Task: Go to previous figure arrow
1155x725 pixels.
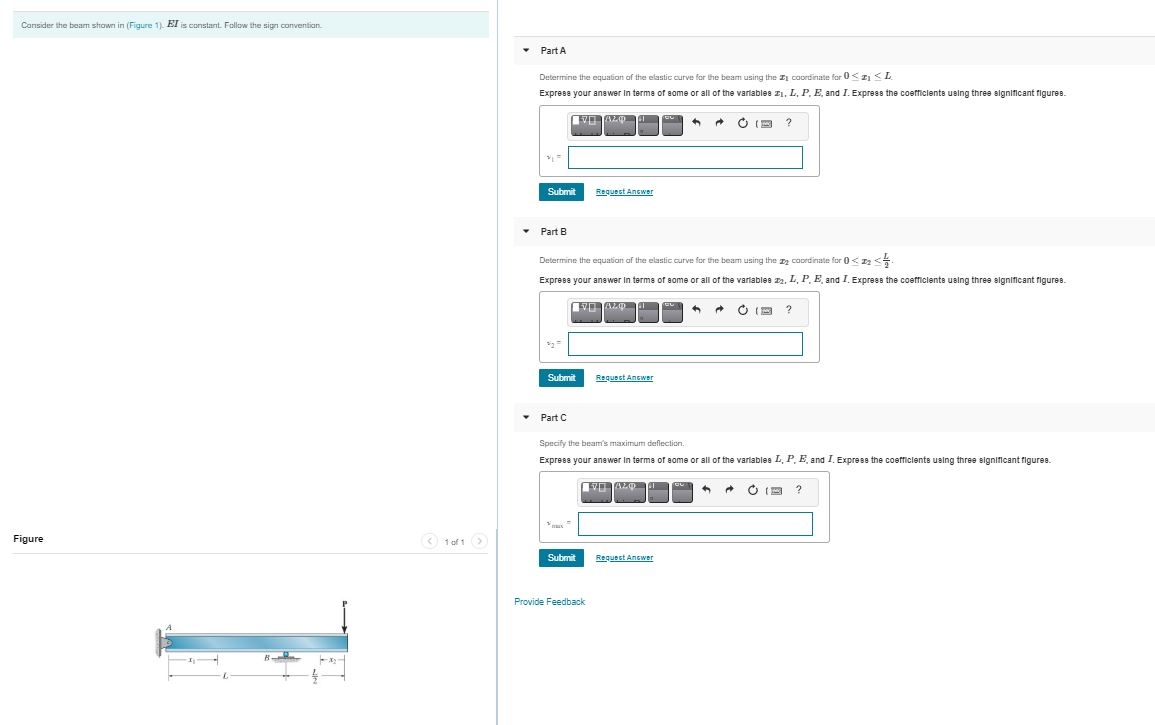Action: pyautogui.click(x=429, y=542)
